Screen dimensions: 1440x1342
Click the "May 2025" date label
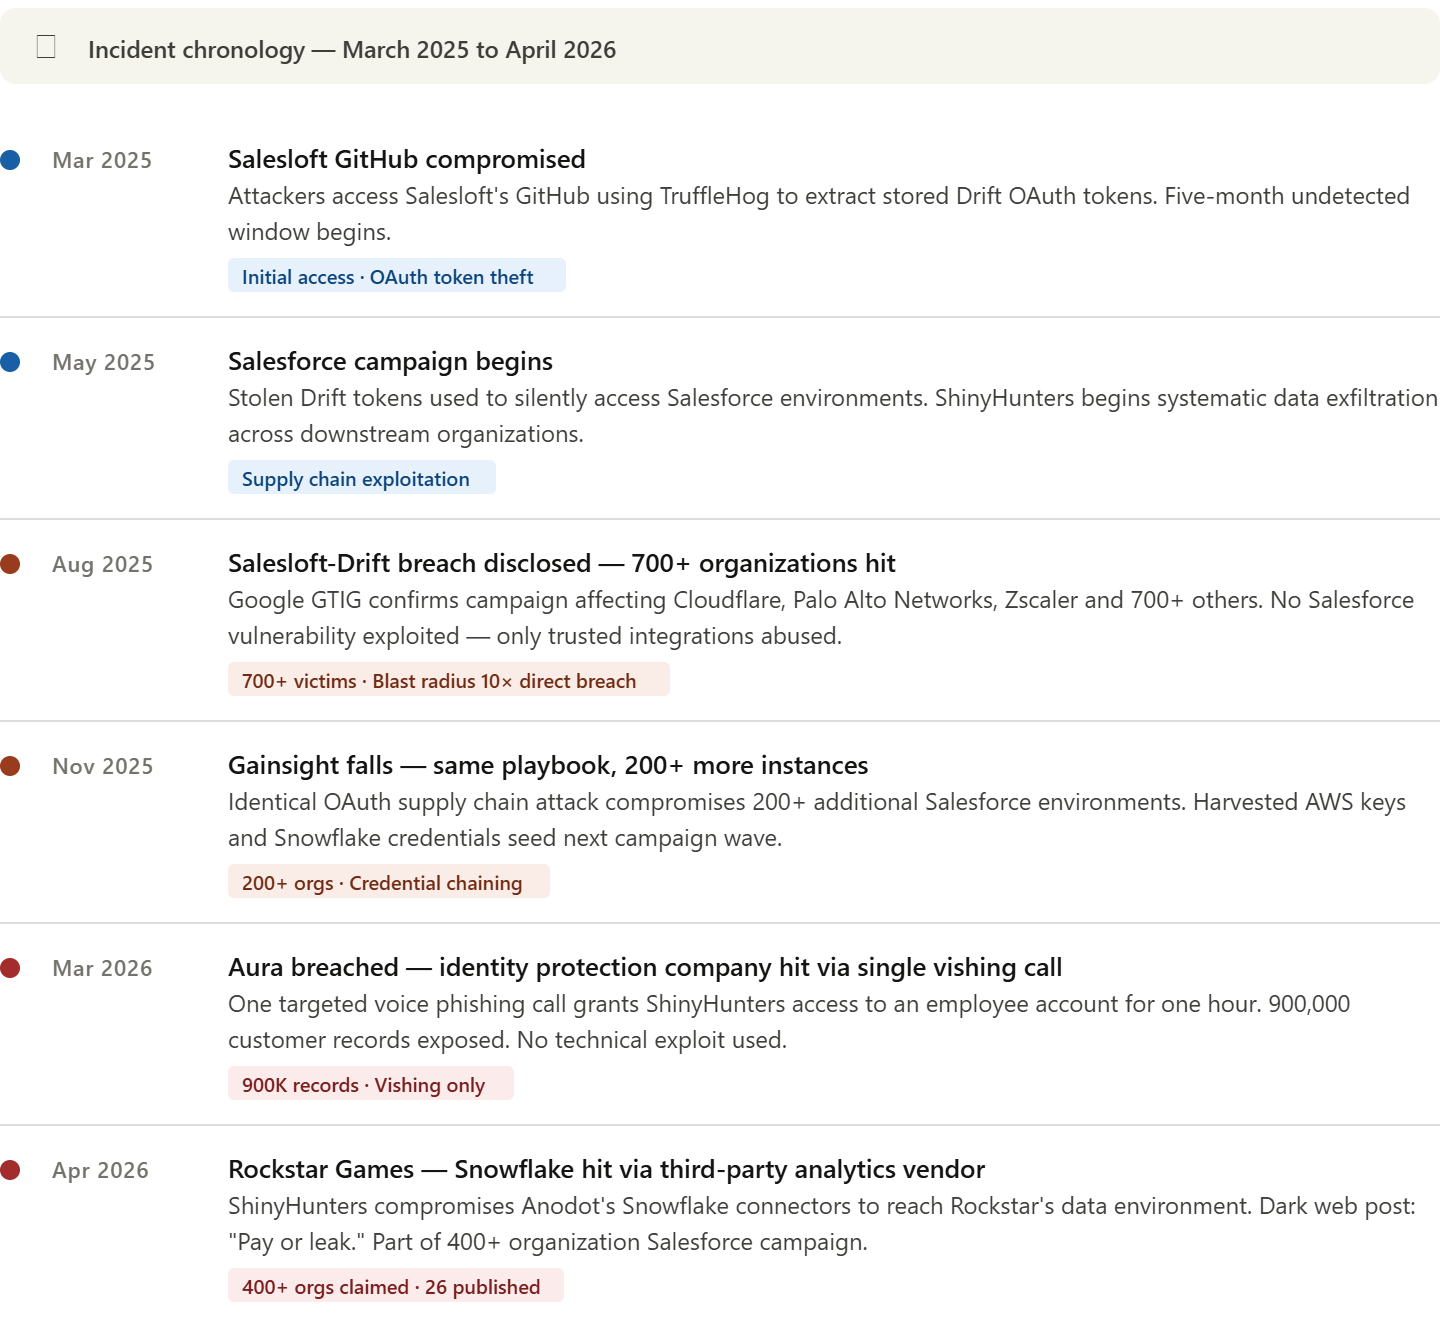tap(104, 363)
